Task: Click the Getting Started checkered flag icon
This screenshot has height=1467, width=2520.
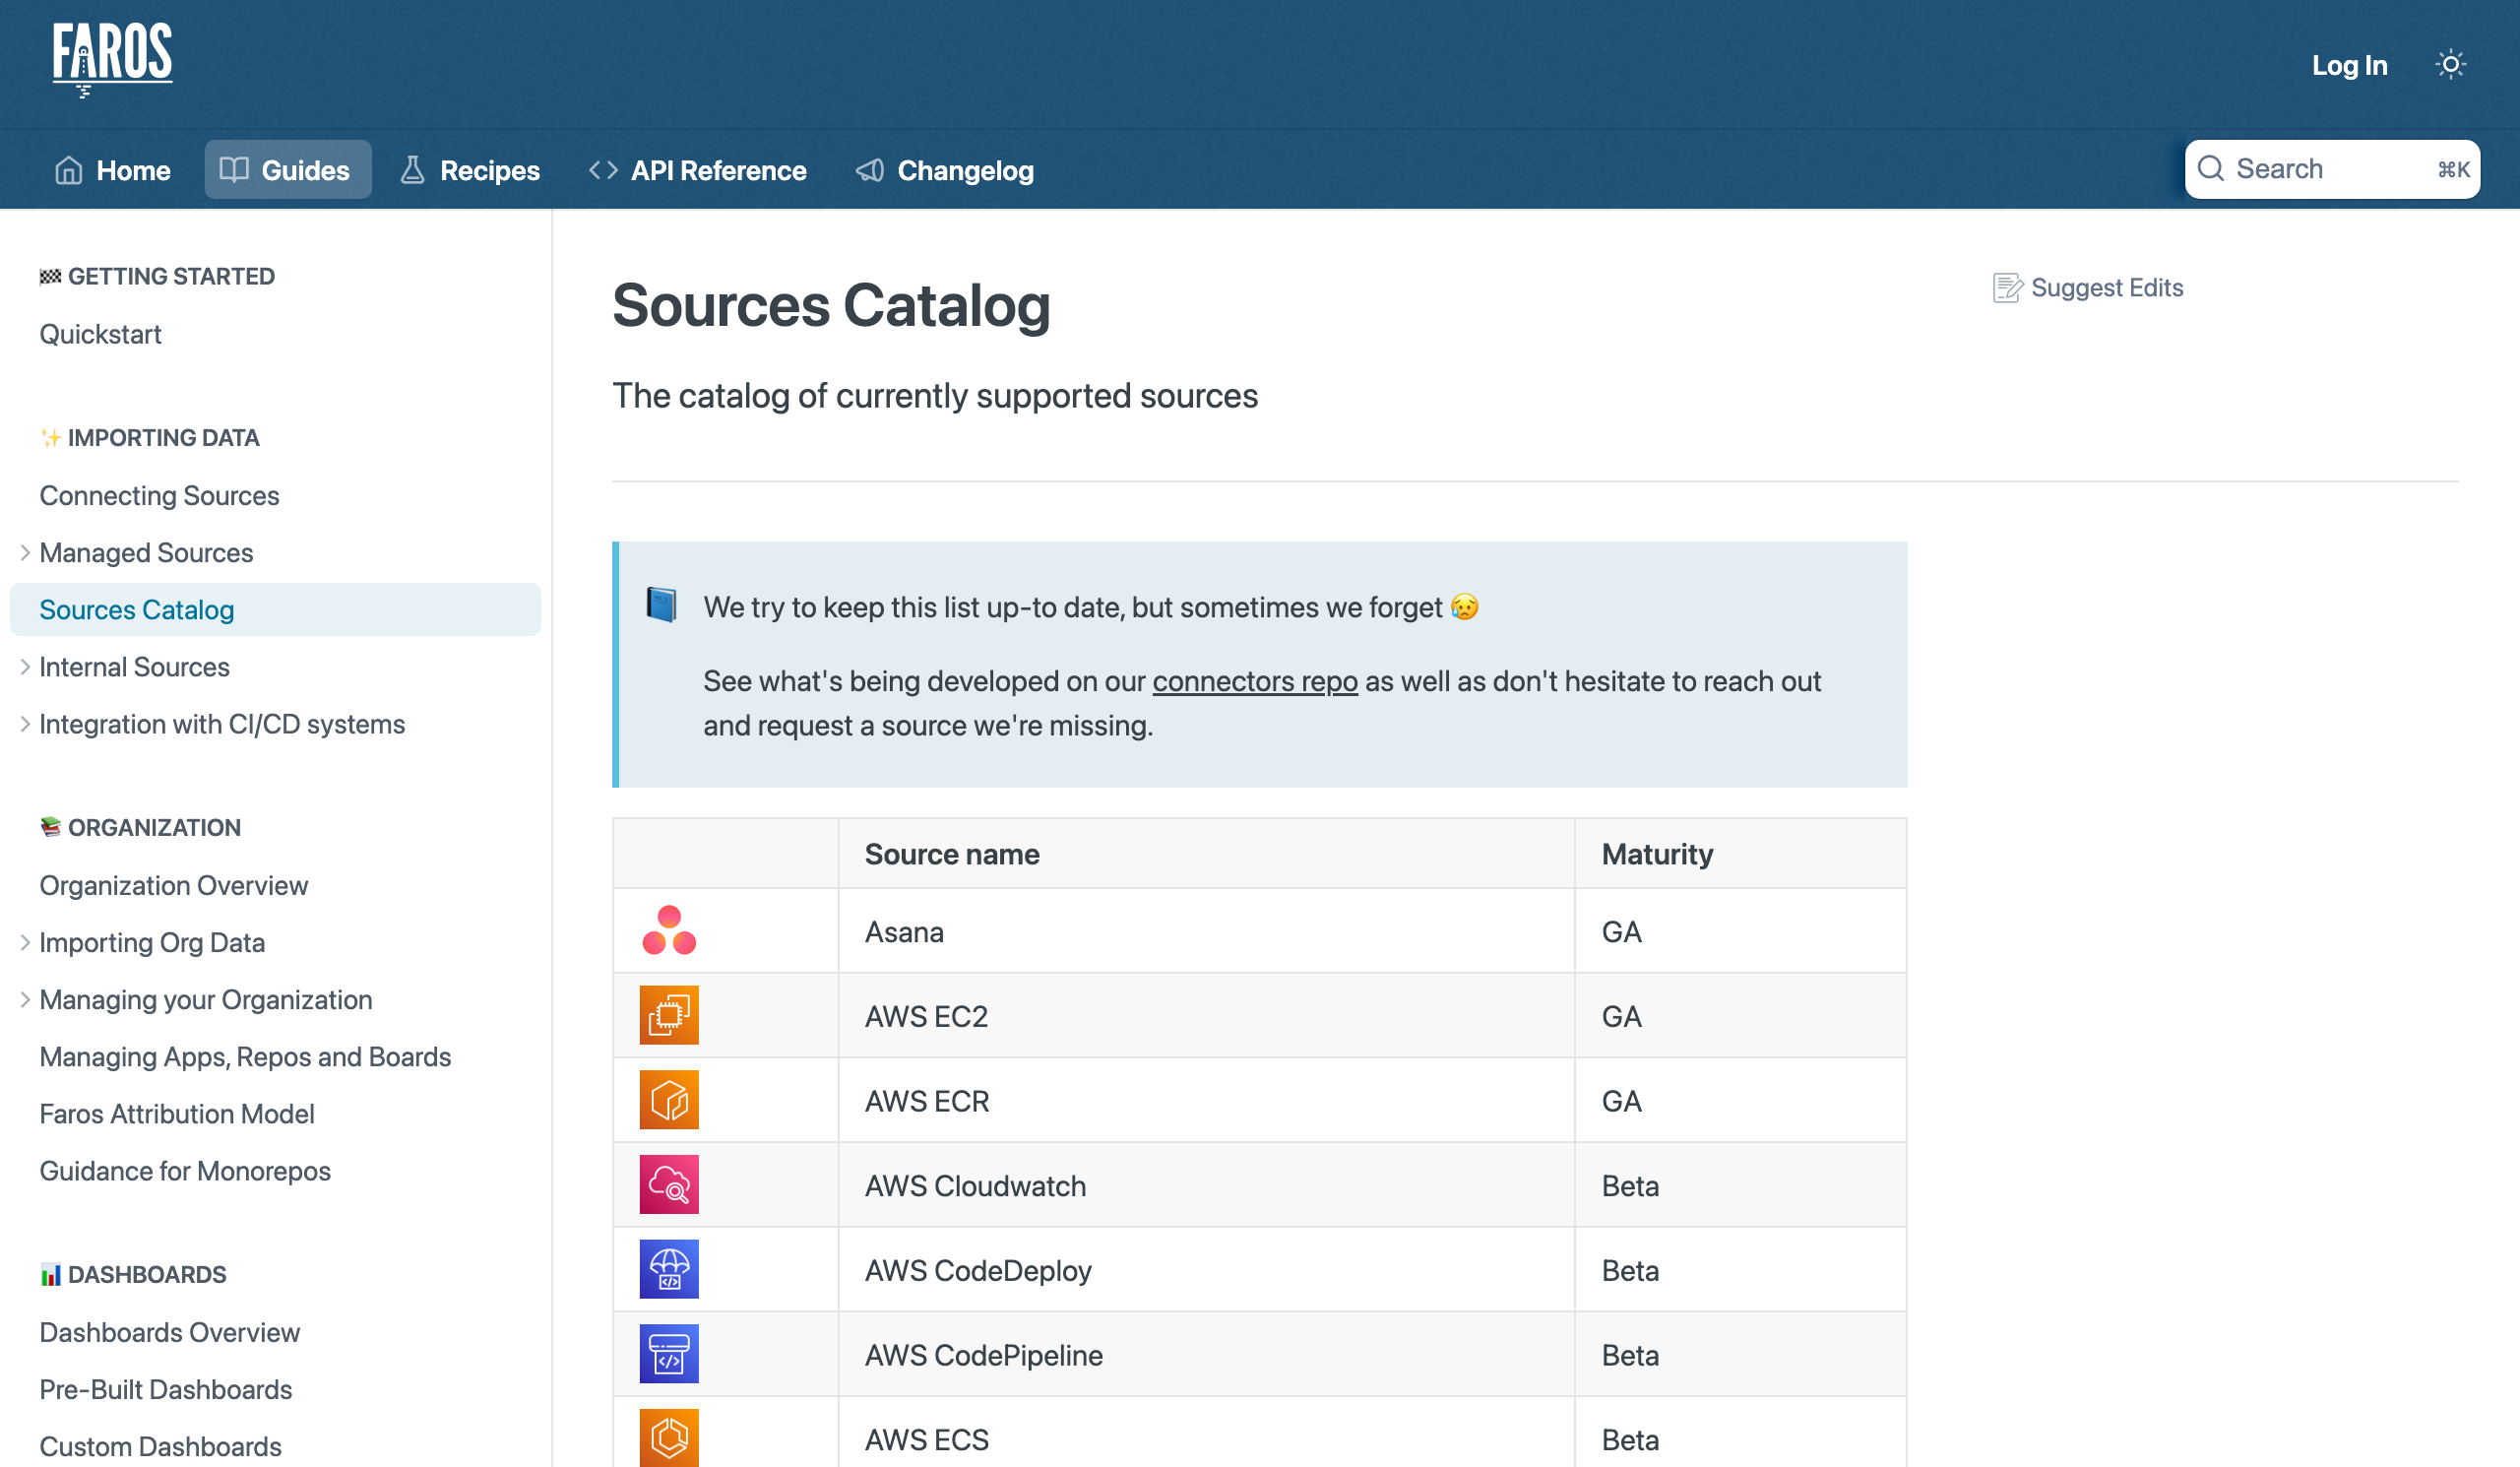Action: click(x=50, y=277)
